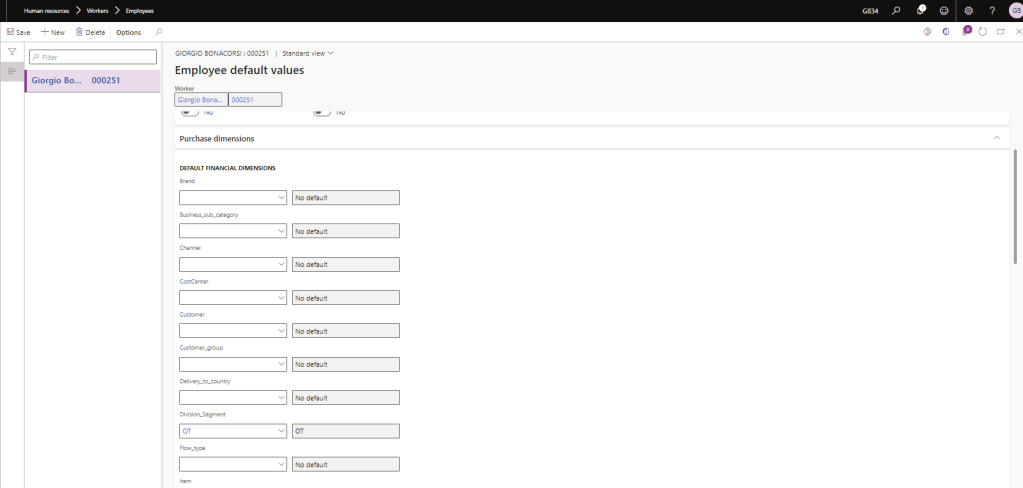
Task: Open the feedback smiley icon
Action: tap(943, 10)
